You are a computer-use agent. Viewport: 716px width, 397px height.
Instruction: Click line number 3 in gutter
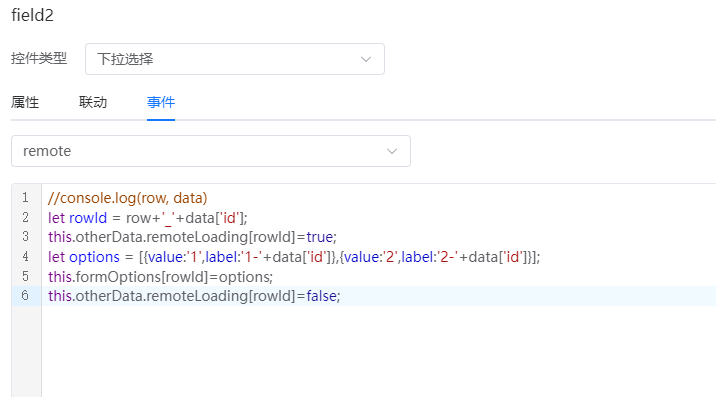tap(26, 237)
